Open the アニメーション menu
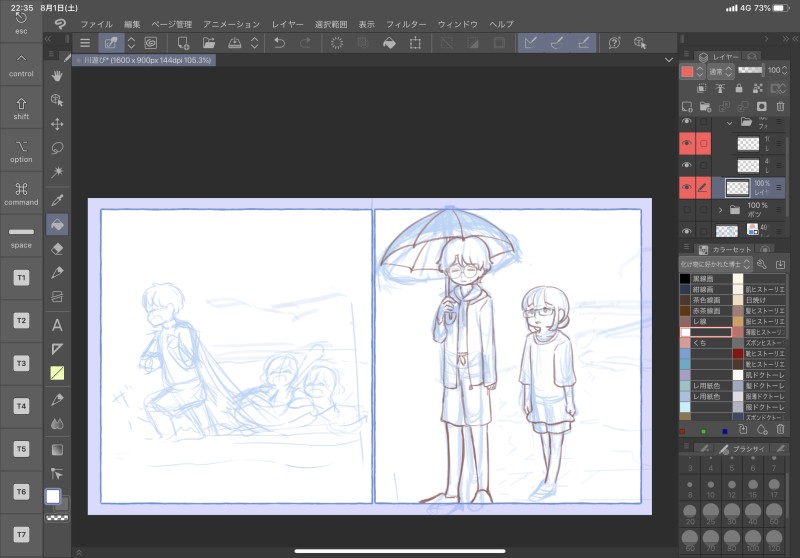Image resolution: width=800 pixels, height=558 pixels. point(232,24)
